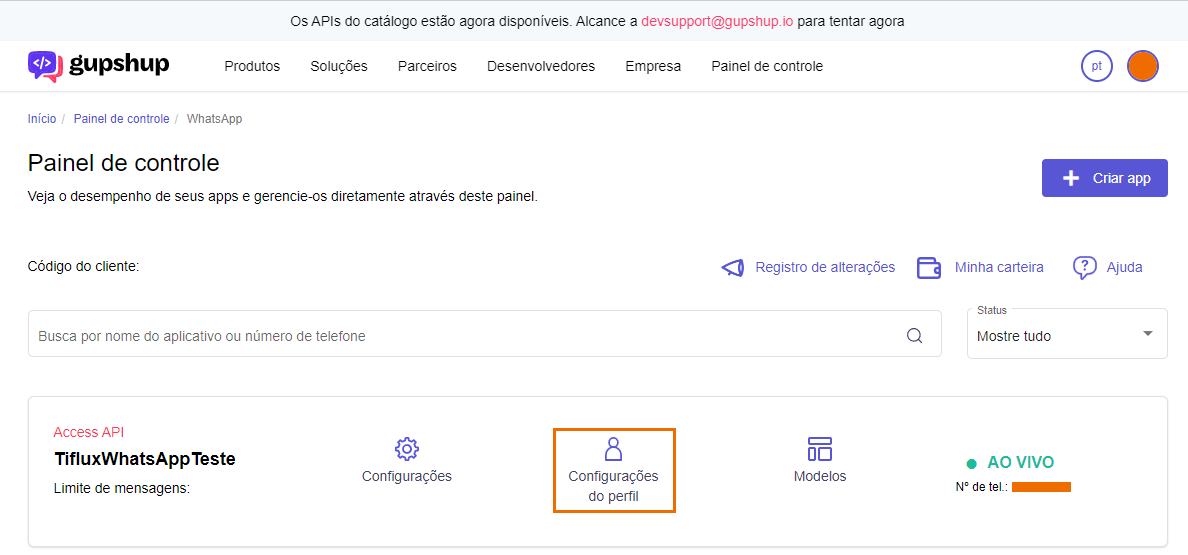Open Registro de alterações link
The height and width of the screenshot is (555, 1188).
point(825,267)
